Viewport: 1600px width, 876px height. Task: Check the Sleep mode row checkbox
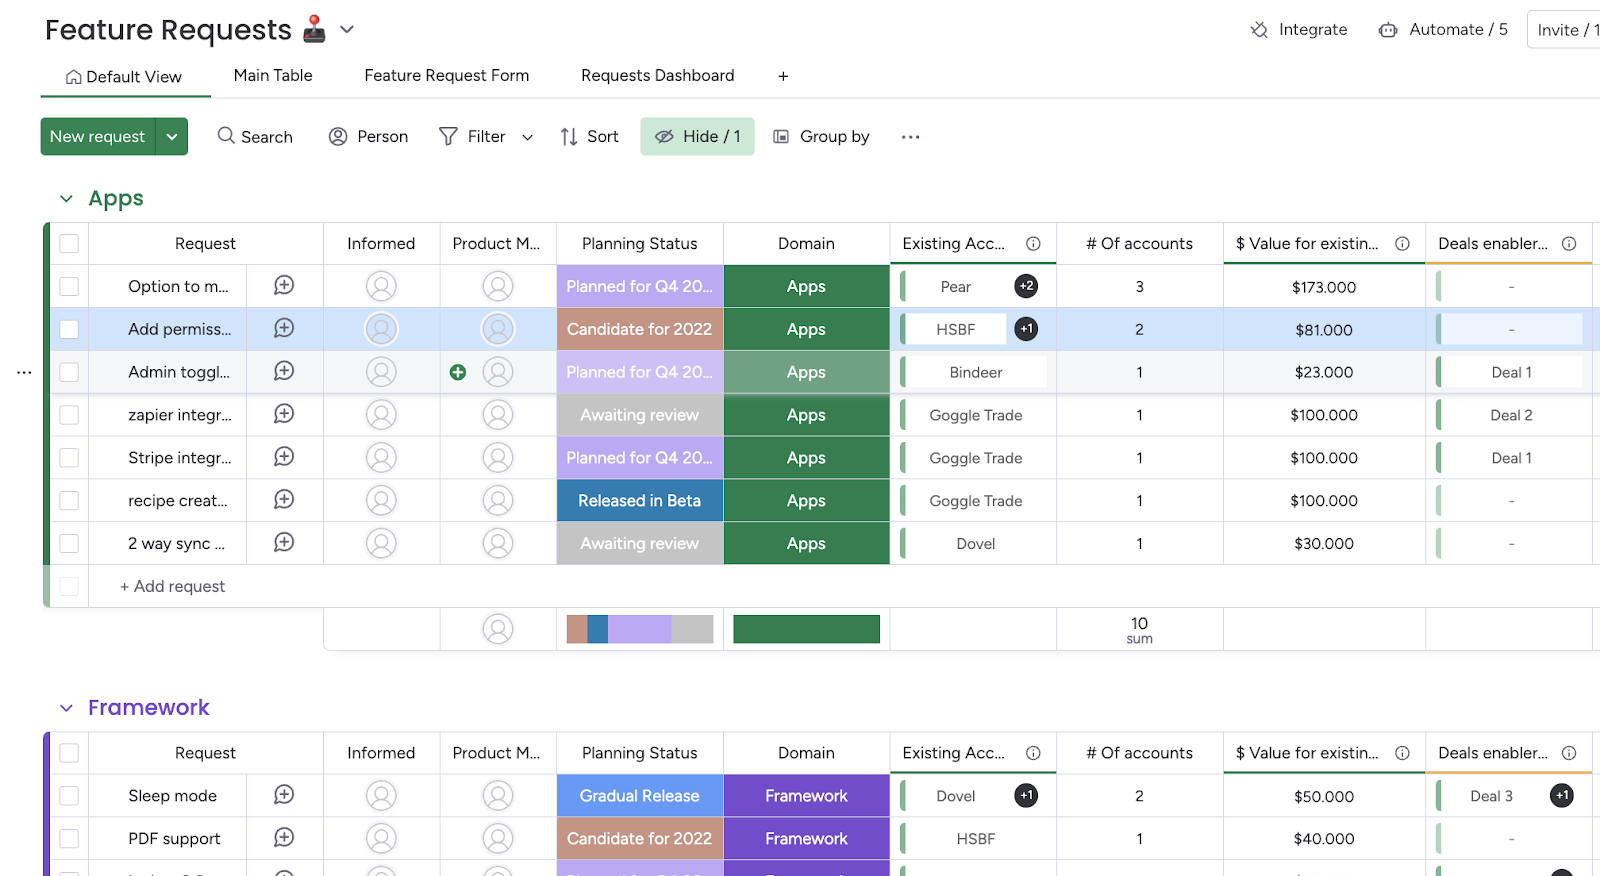pyautogui.click(x=69, y=796)
